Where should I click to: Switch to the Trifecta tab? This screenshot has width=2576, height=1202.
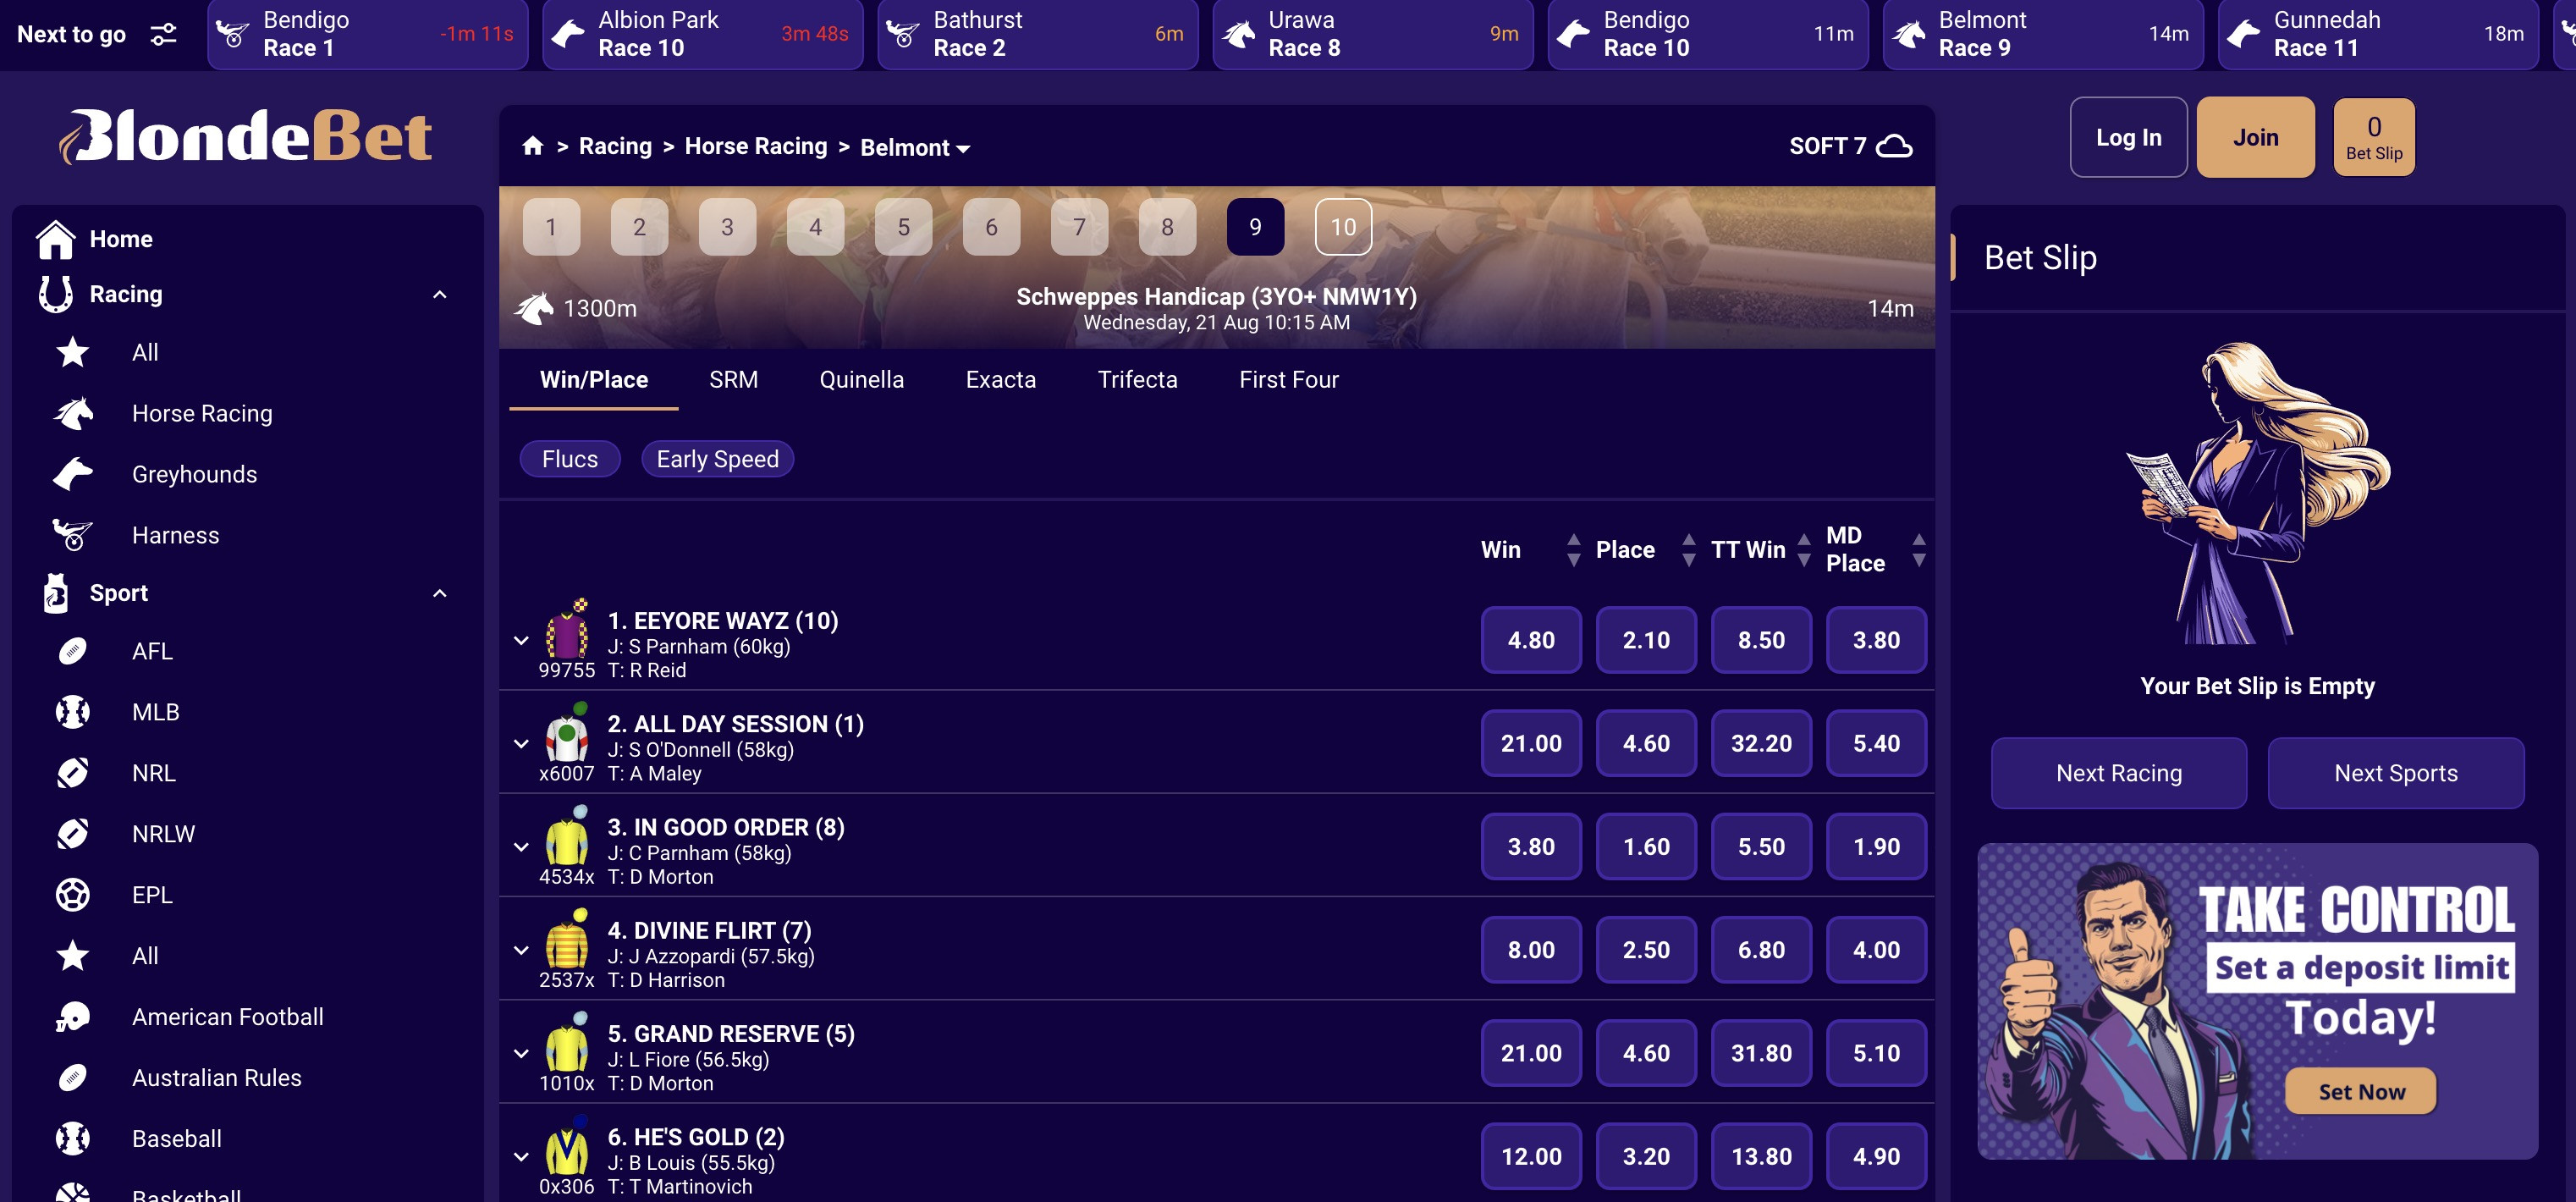click(1137, 380)
